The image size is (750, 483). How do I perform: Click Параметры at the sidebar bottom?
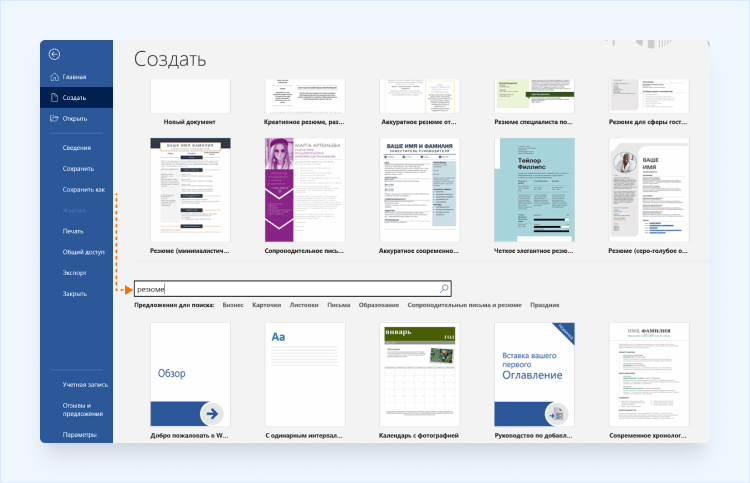click(x=79, y=434)
